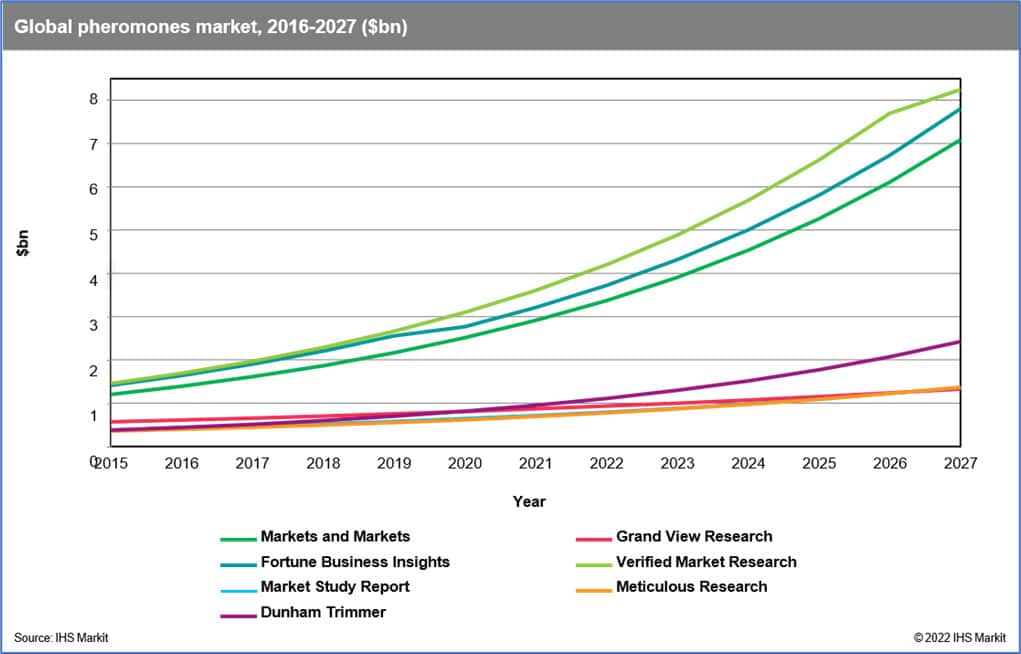The width and height of the screenshot is (1021, 654).
Task: Select the Dunham Trimmer legend text
Action: (323, 612)
